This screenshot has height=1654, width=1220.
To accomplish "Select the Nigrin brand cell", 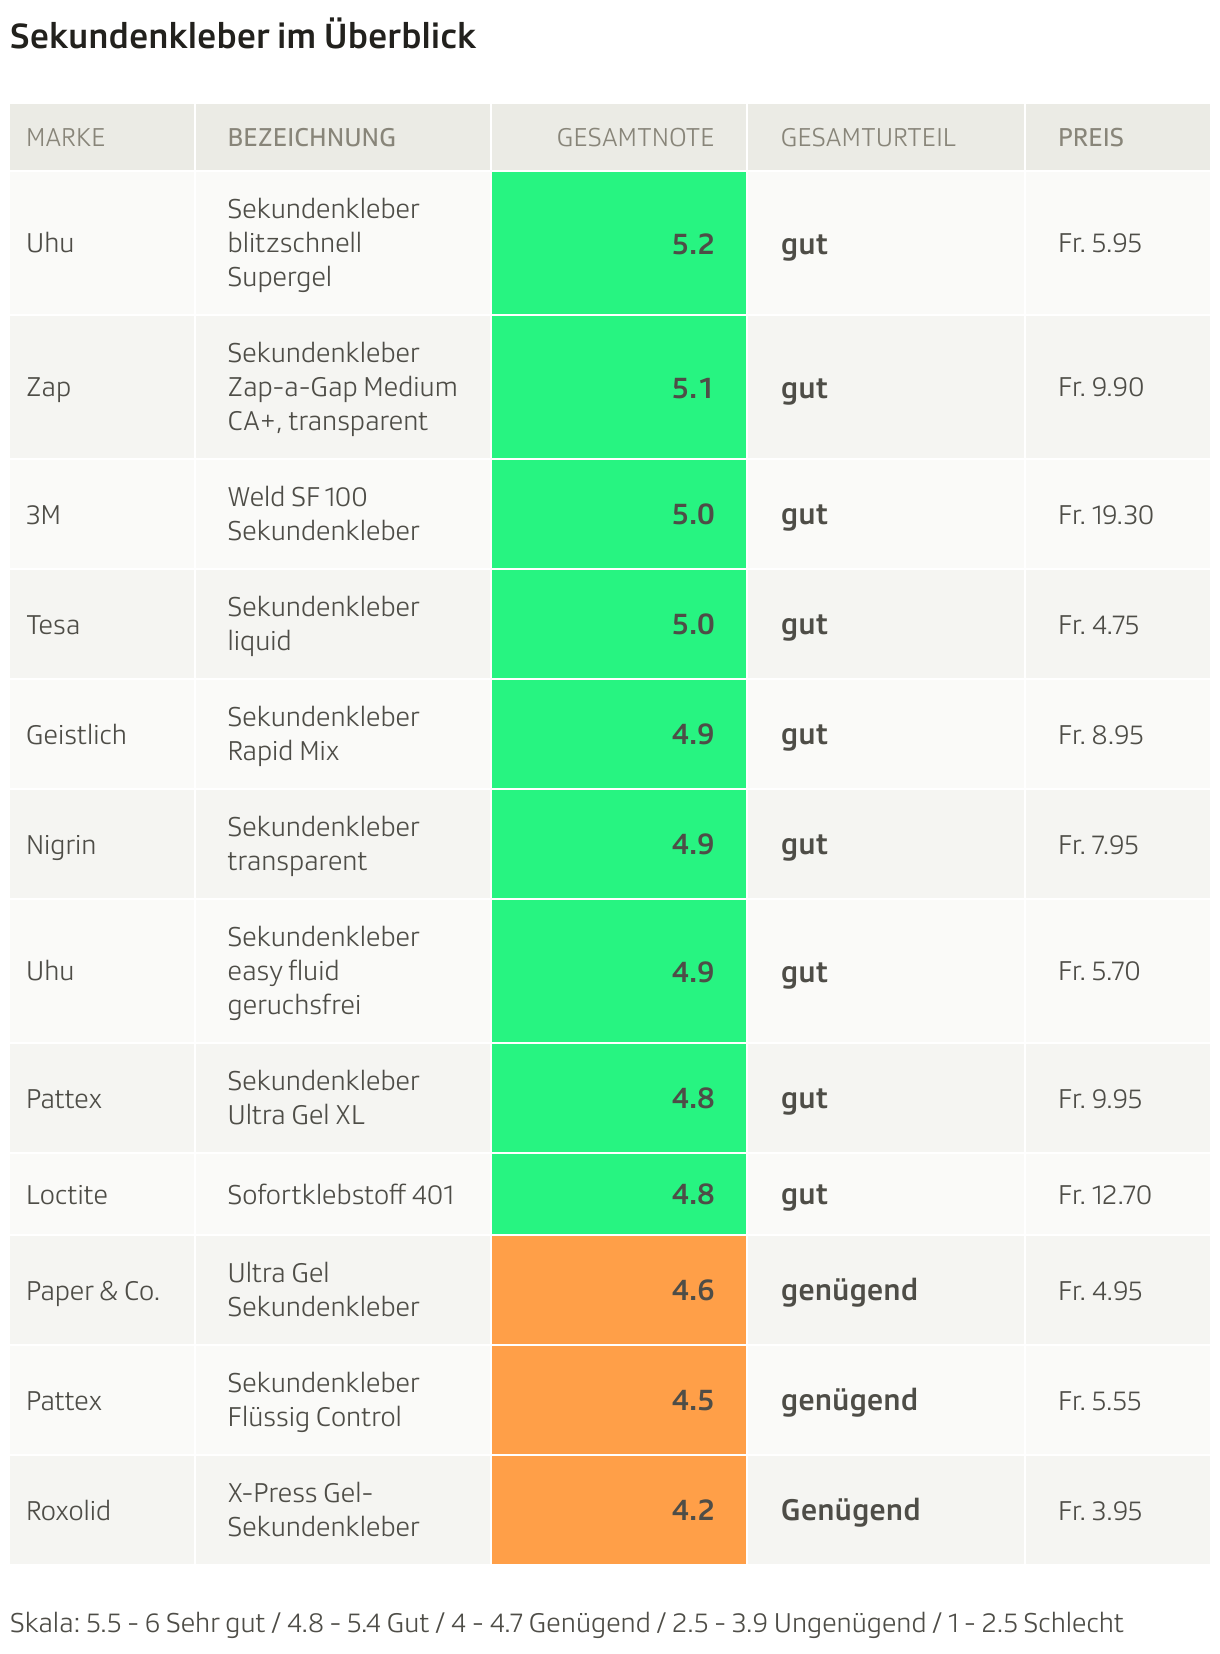I will coord(102,844).
